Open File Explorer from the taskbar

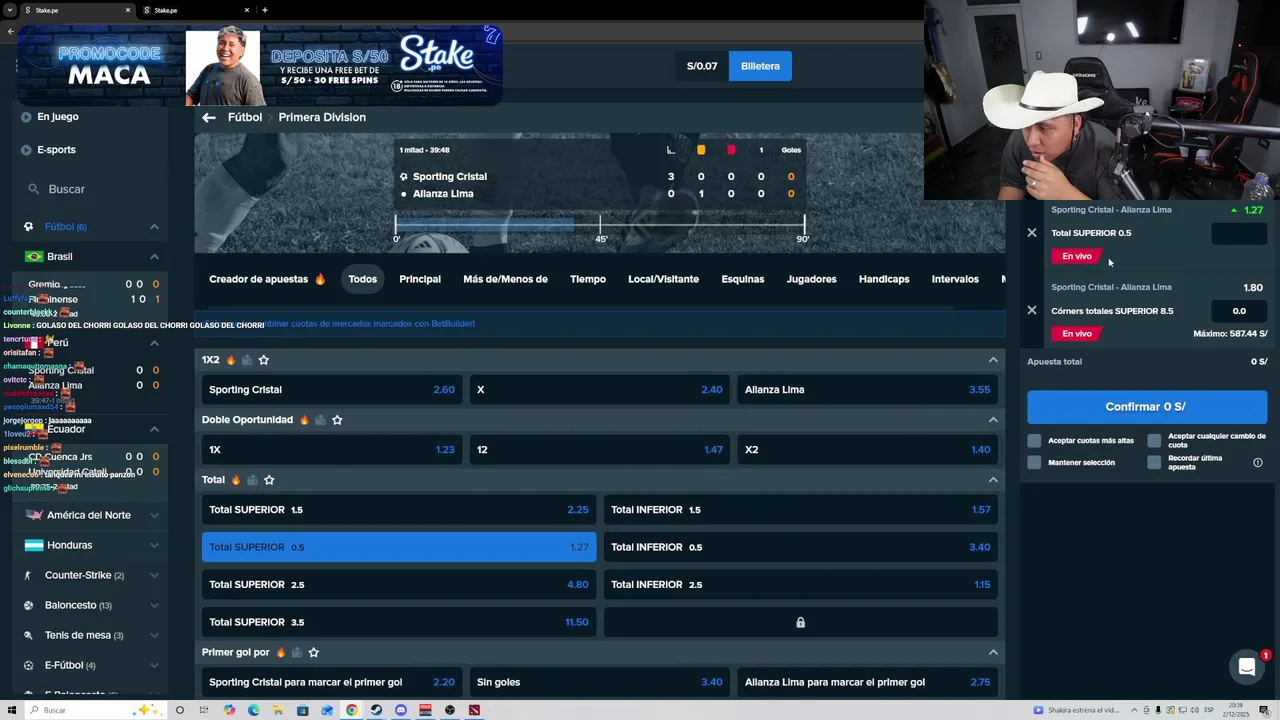tap(278, 710)
